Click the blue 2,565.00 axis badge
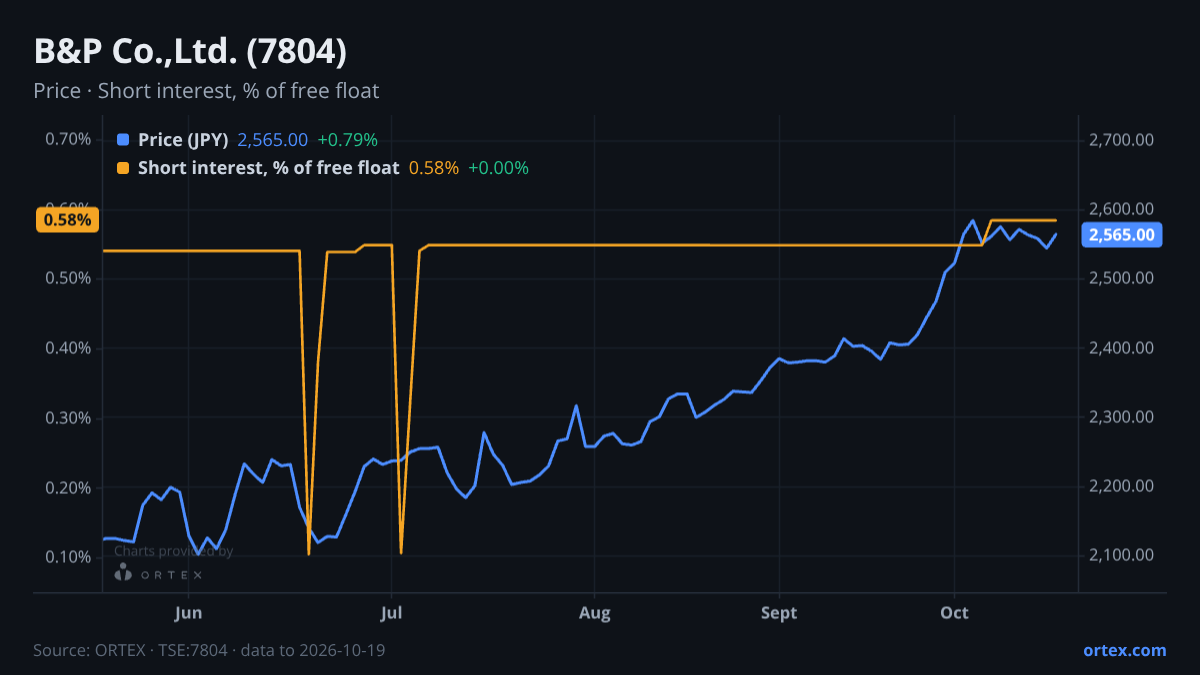 (1121, 236)
